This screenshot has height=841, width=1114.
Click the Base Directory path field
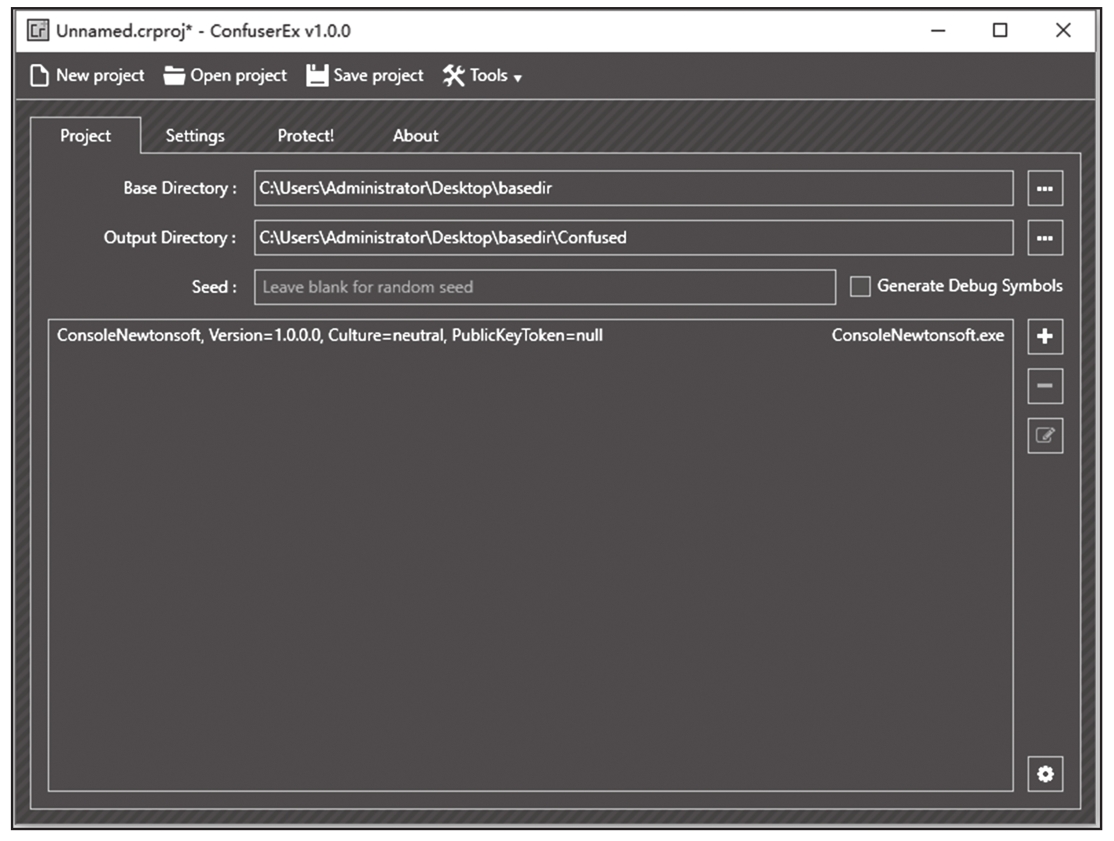click(x=632, y=188)
